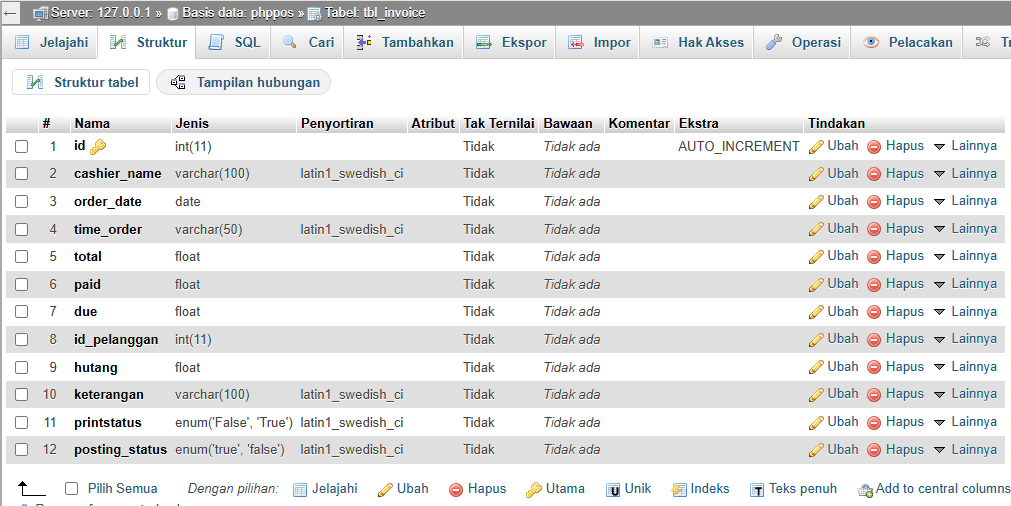Click the Teks penuh icon at bottom
The image size is (1011, 506).
tap(758, 490)
